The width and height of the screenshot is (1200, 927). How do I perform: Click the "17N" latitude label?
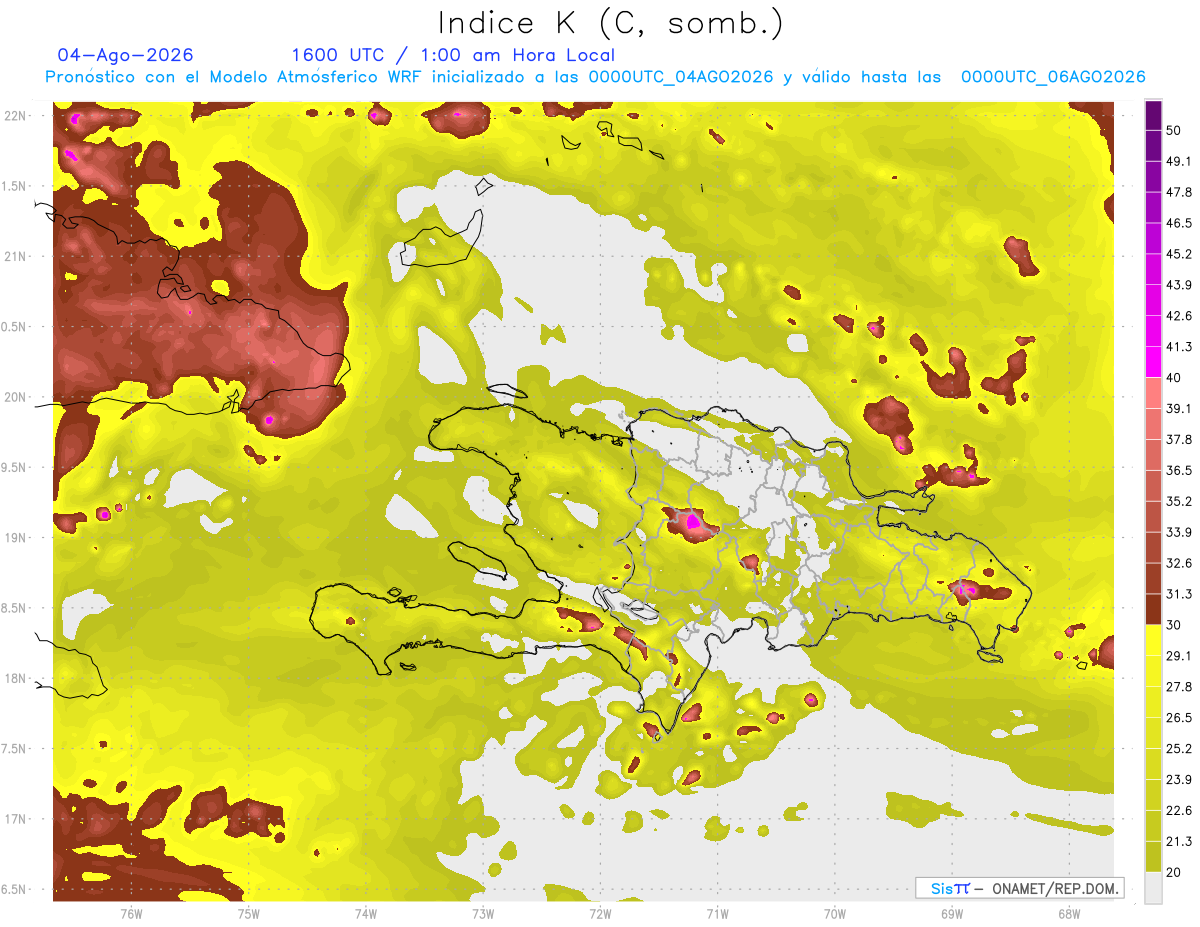tap(17, 819)
